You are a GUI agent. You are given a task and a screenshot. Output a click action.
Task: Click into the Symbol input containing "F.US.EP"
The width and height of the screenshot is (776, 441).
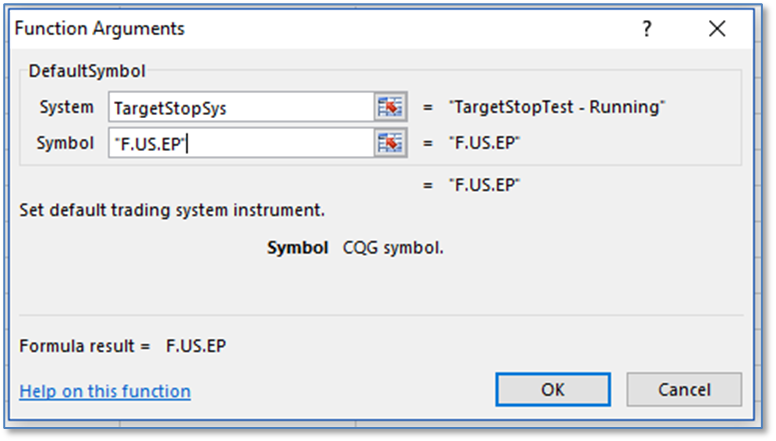[x=240, y=143]
